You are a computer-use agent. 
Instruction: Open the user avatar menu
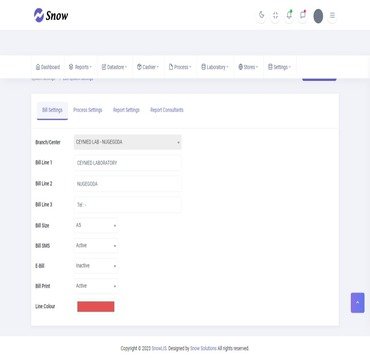click(318, 16)
